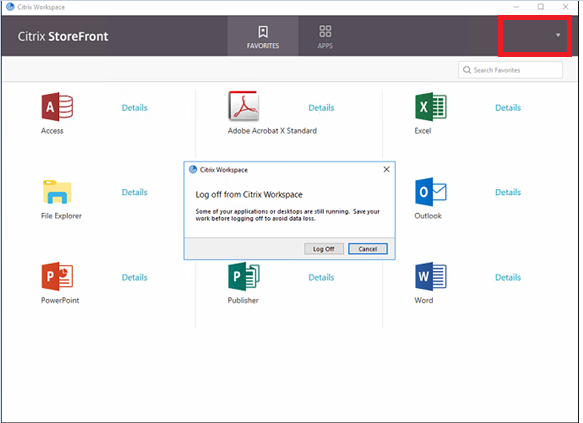
Task: Click the File Explorer label
Action: [x=61, y=216]
